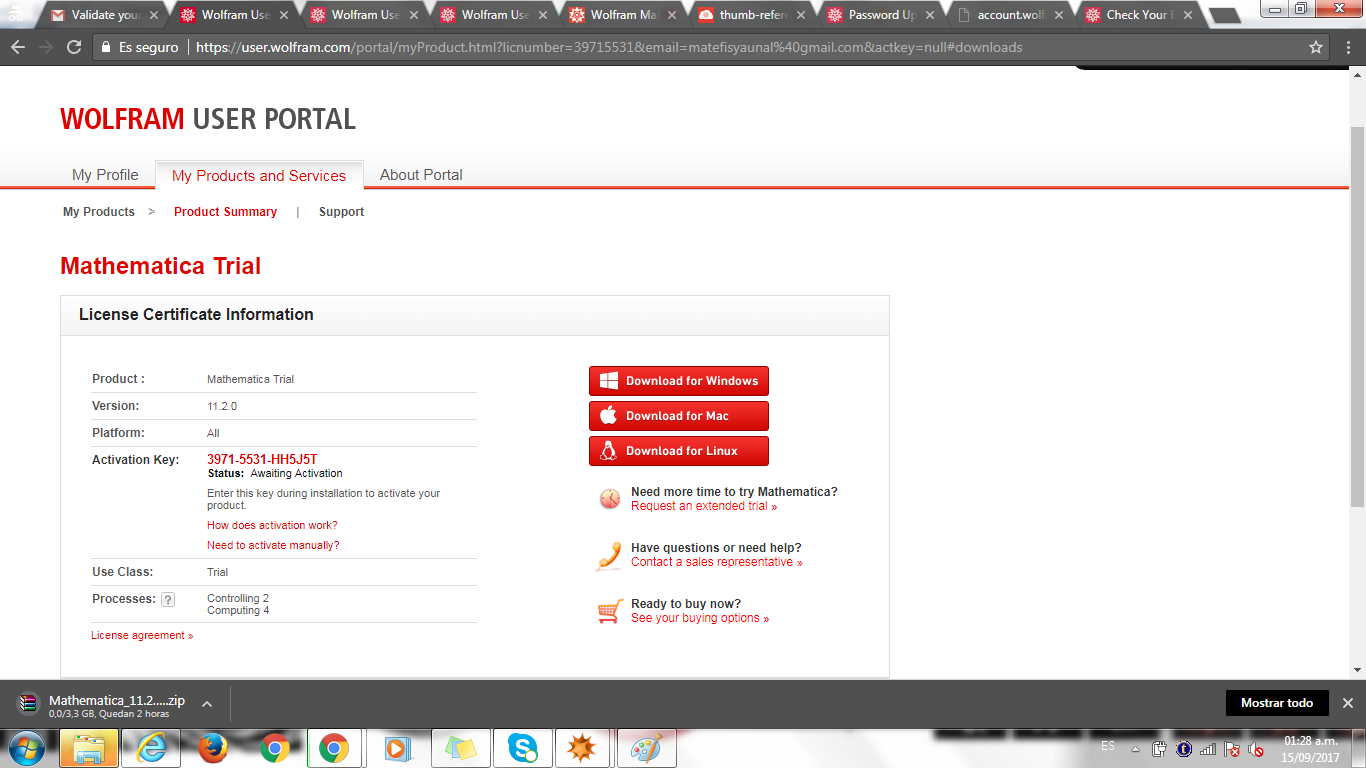The height and width of the screenshot is (768, 1366).
Task: See your buying options
Action: (700, 618)
